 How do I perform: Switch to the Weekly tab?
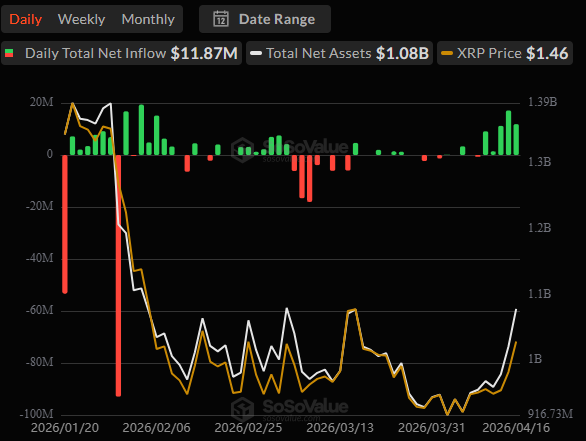click(x=81, y=19)
